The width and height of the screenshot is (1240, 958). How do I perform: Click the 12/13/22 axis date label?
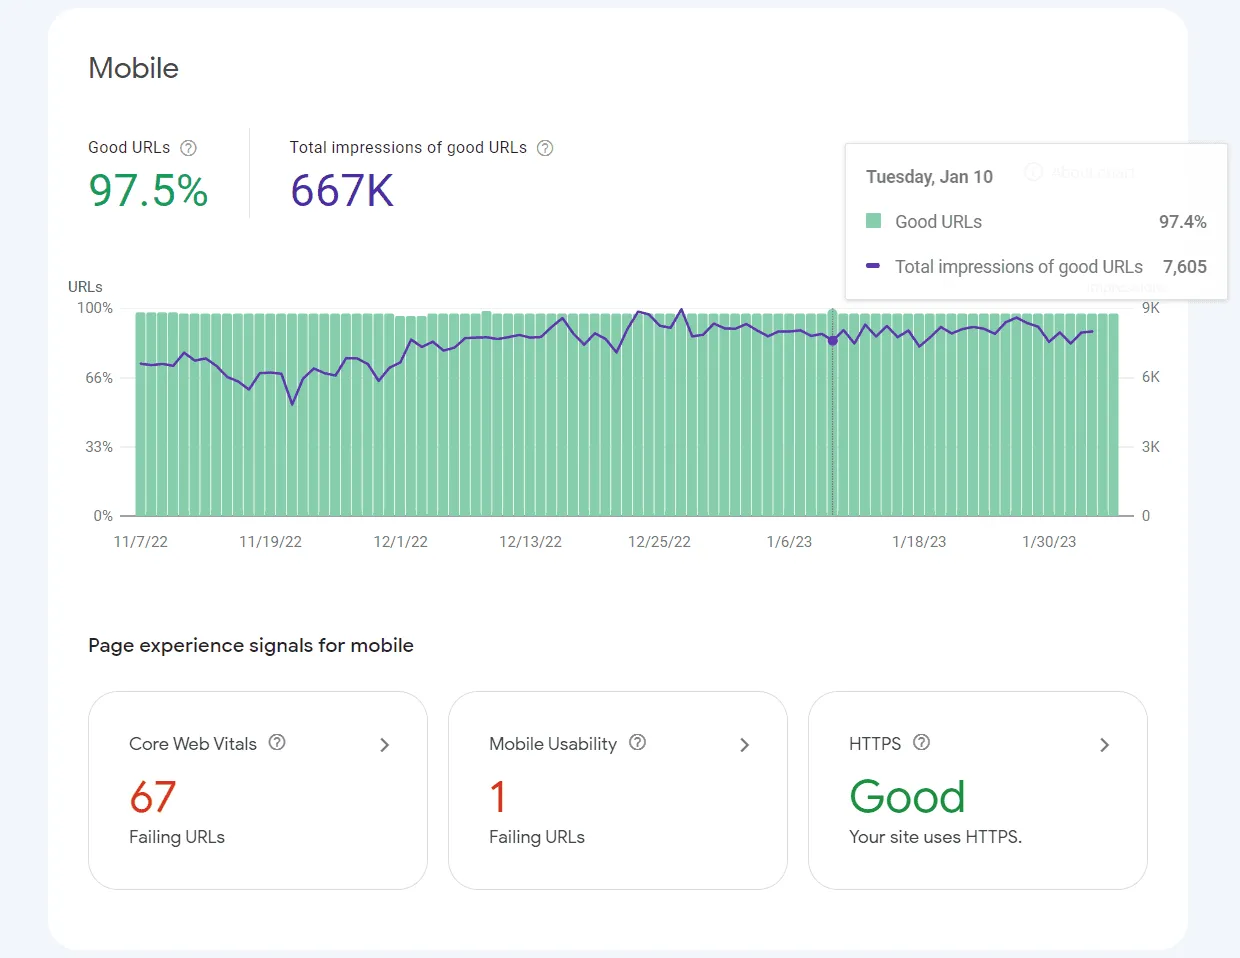pyautogui.click(x=530, y=542)
